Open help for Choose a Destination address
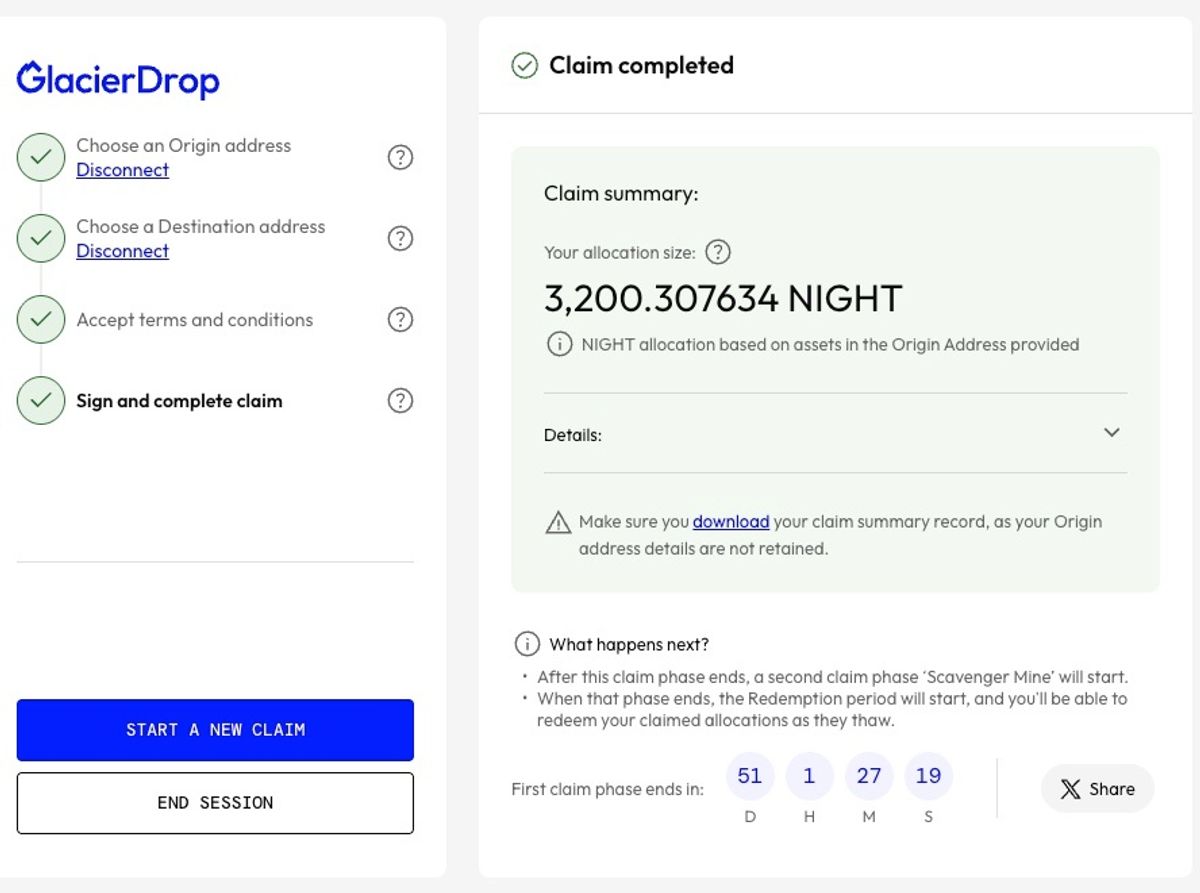Viewport: 1200px width, 893px height. tap(400, 238)
